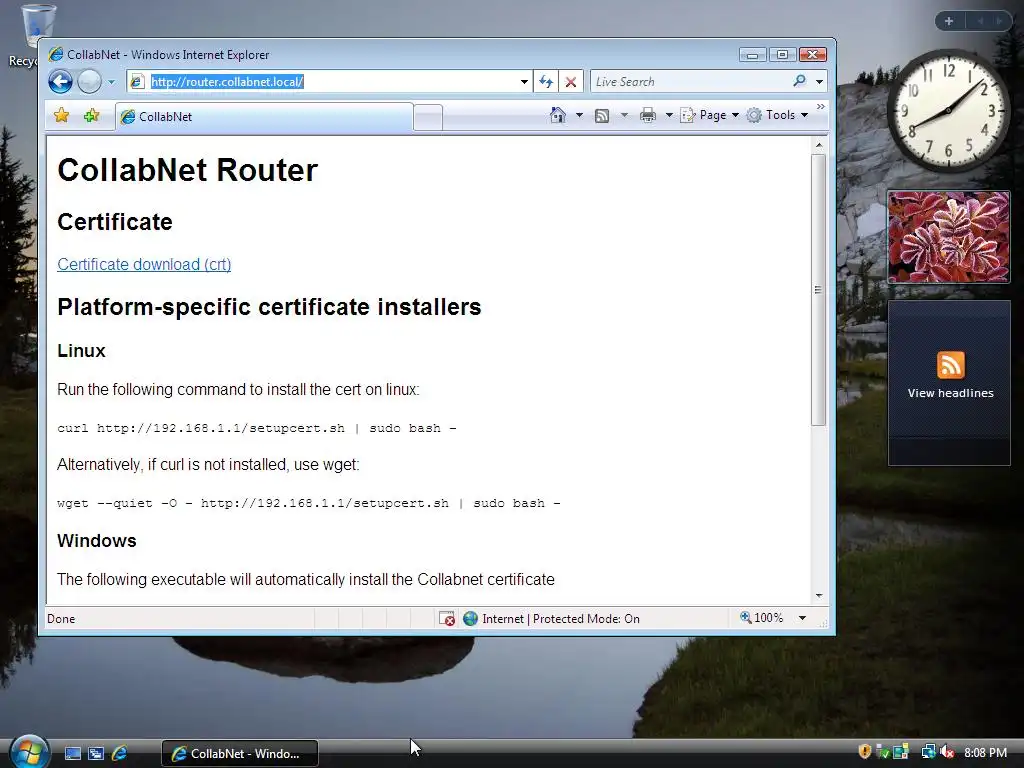
Task: Click the red Stop loading icon
Action: click(x=571, y=82)
